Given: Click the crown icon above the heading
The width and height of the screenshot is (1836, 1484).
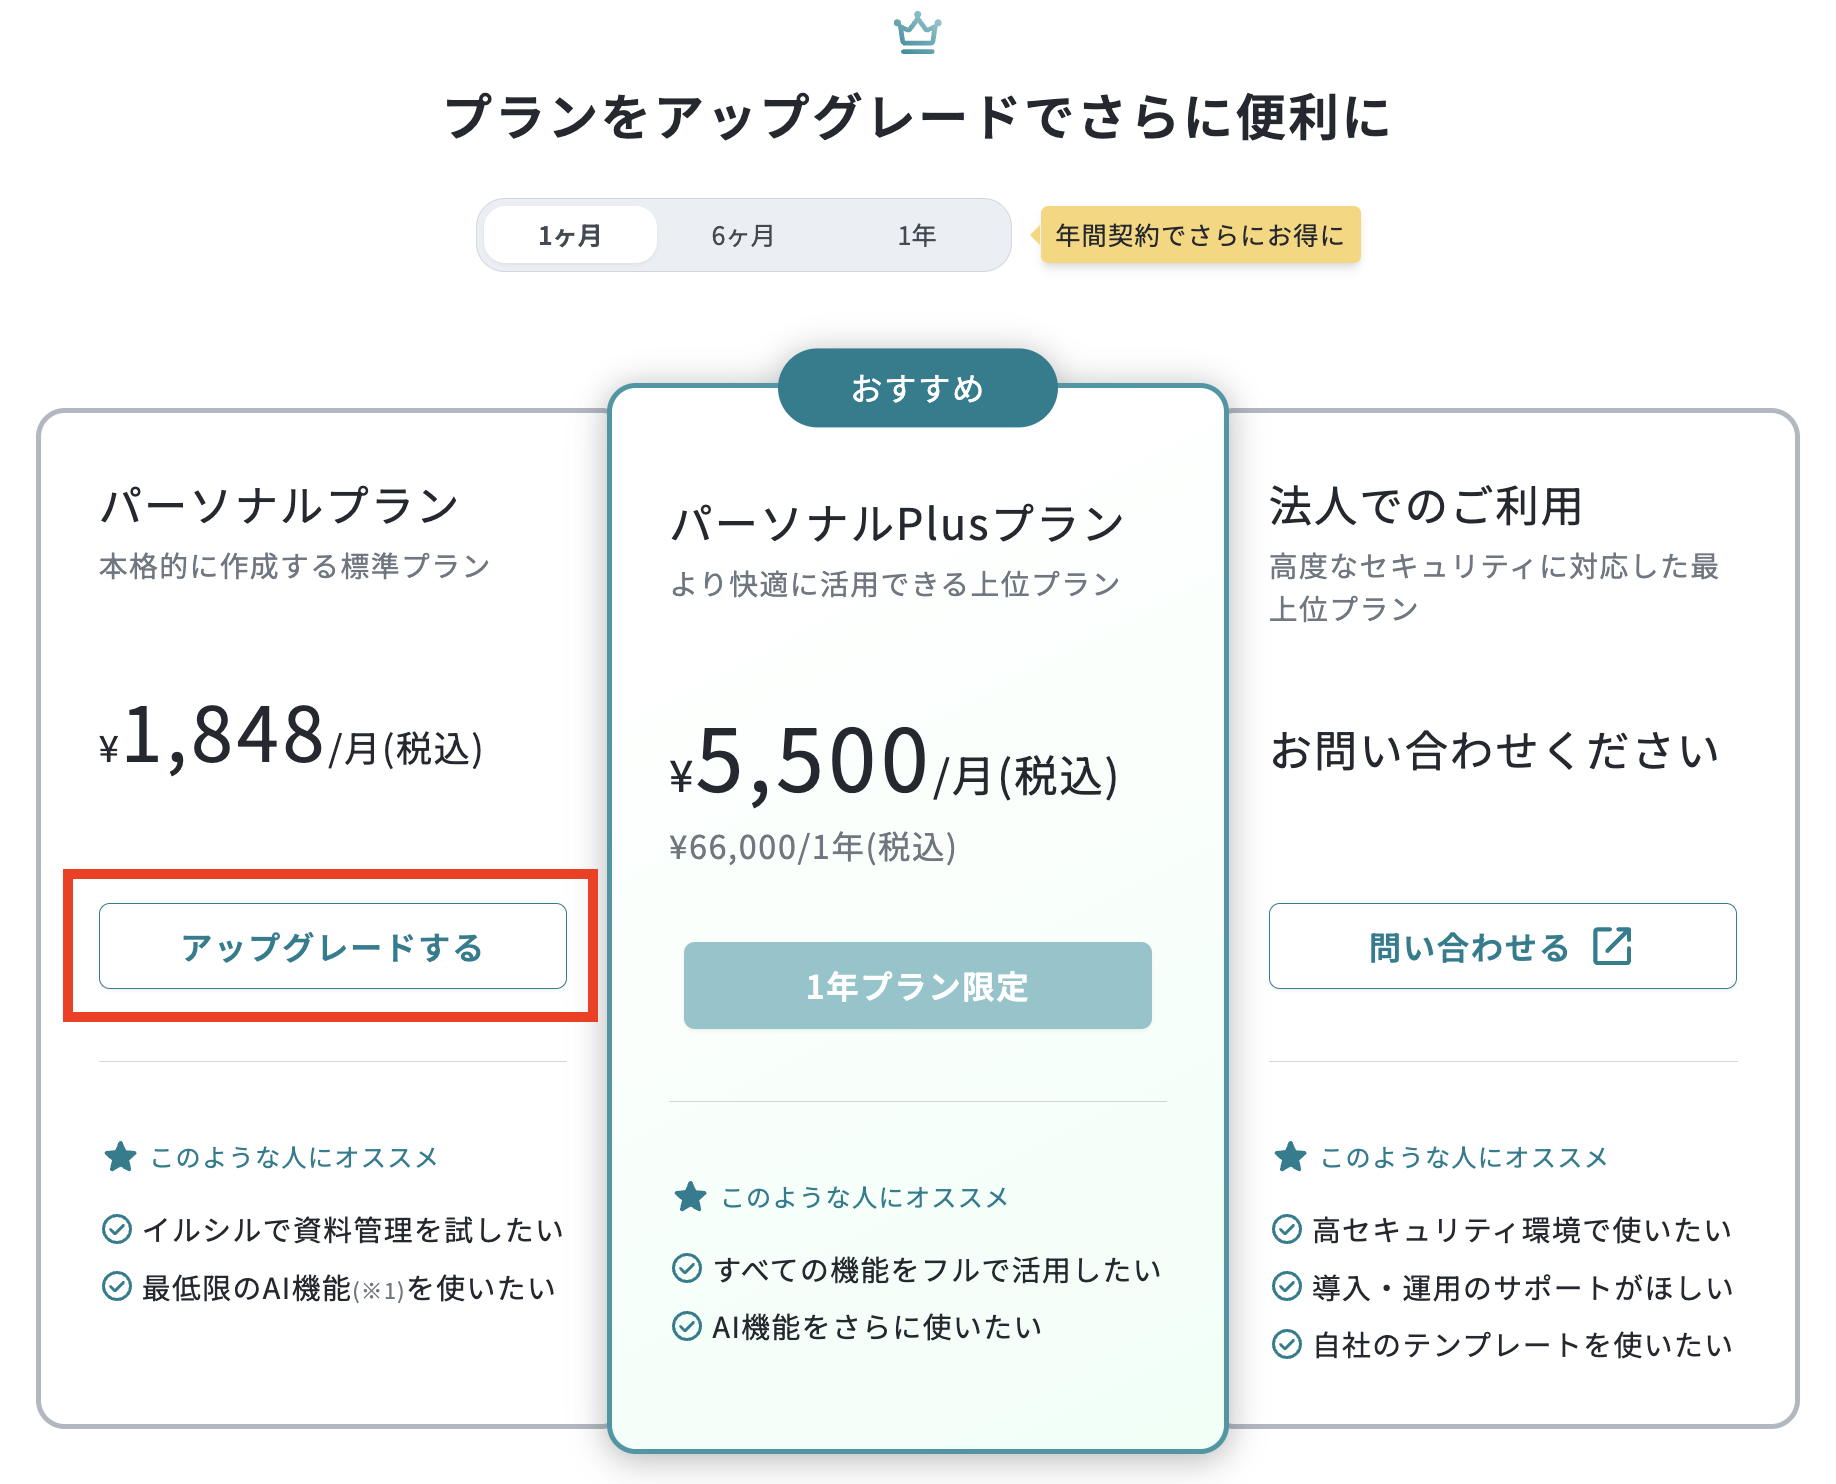Looking at the screenshot, I should tap(917, 34).
